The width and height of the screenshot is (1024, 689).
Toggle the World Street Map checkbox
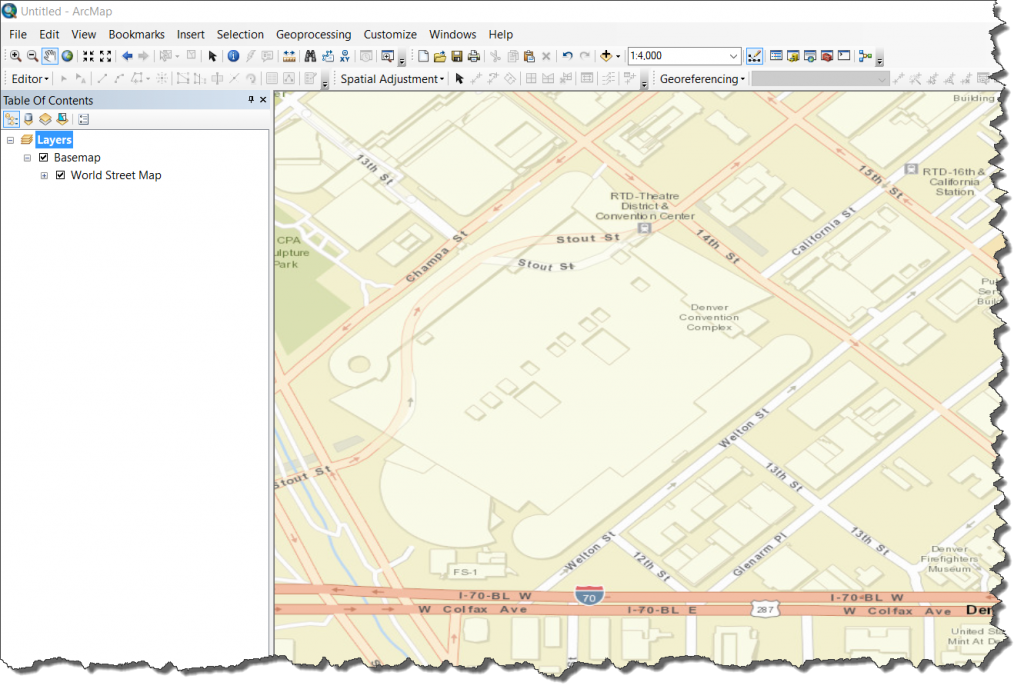click(x=60, y=175)
